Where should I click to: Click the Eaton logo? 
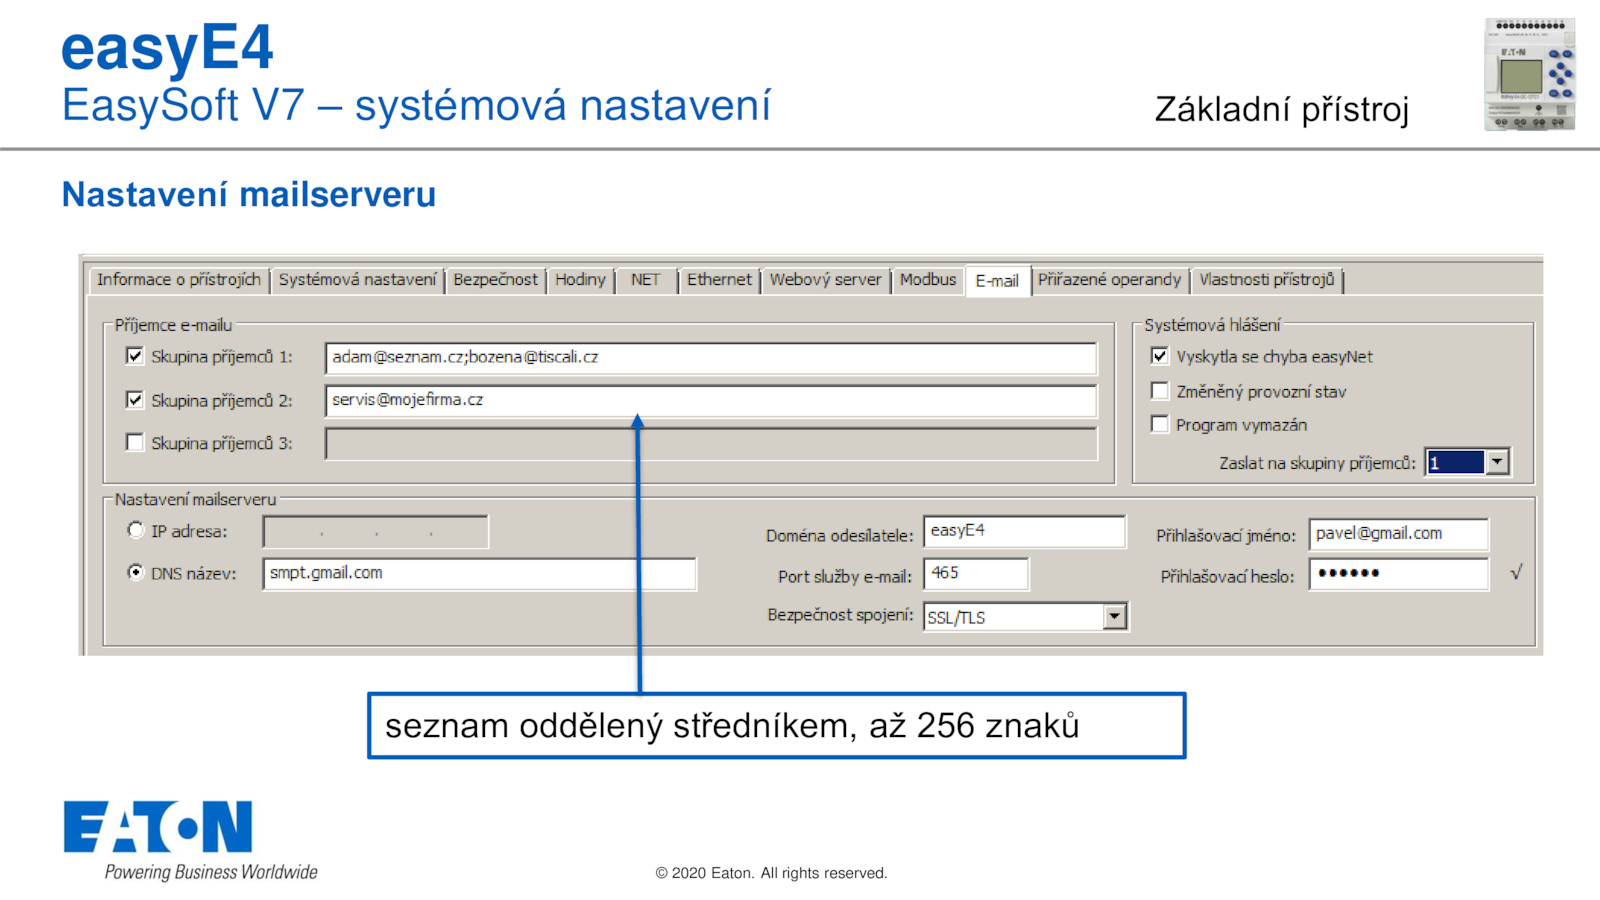(x=158, y=827)
